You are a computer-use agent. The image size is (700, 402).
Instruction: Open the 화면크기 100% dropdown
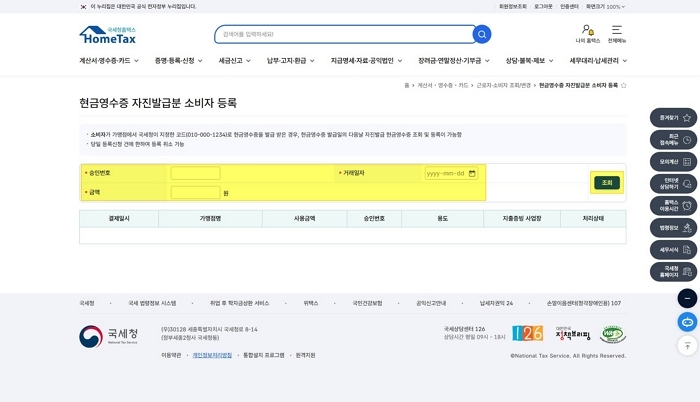coord(605,7)
